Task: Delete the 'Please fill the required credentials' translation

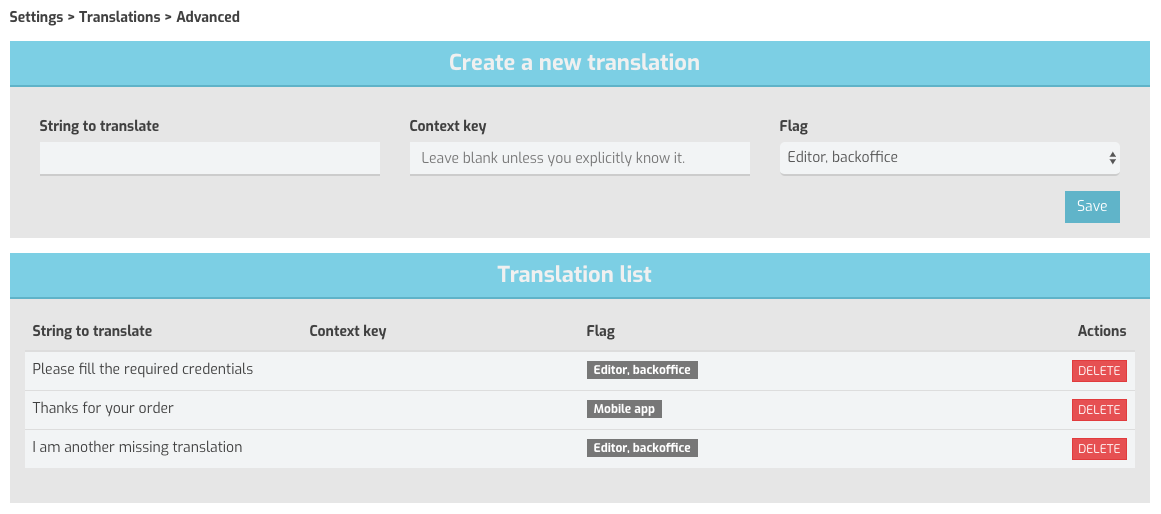Action: click(1099, 371)
